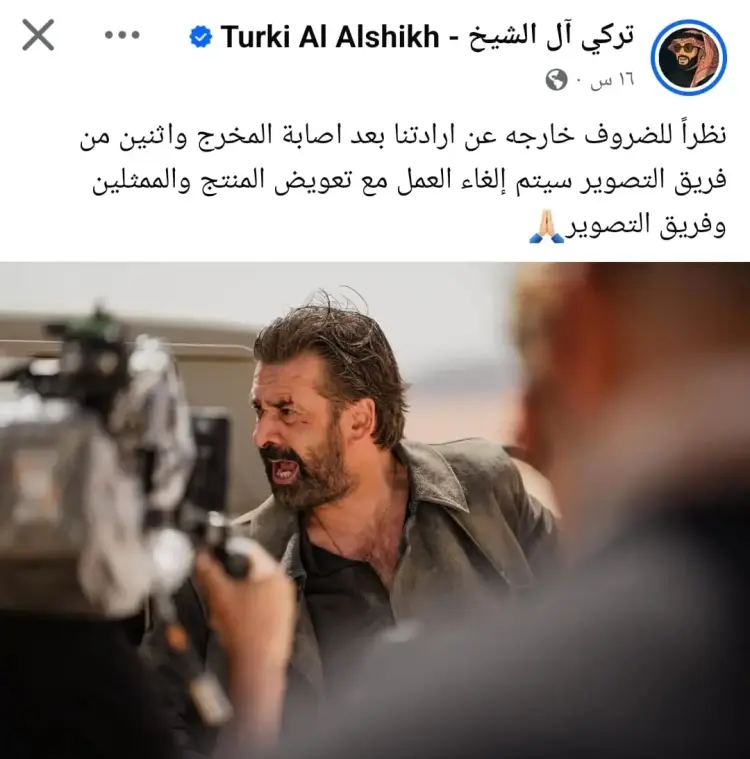Click the globe public privacy icon
750x759 pixels.
[556, 80]
